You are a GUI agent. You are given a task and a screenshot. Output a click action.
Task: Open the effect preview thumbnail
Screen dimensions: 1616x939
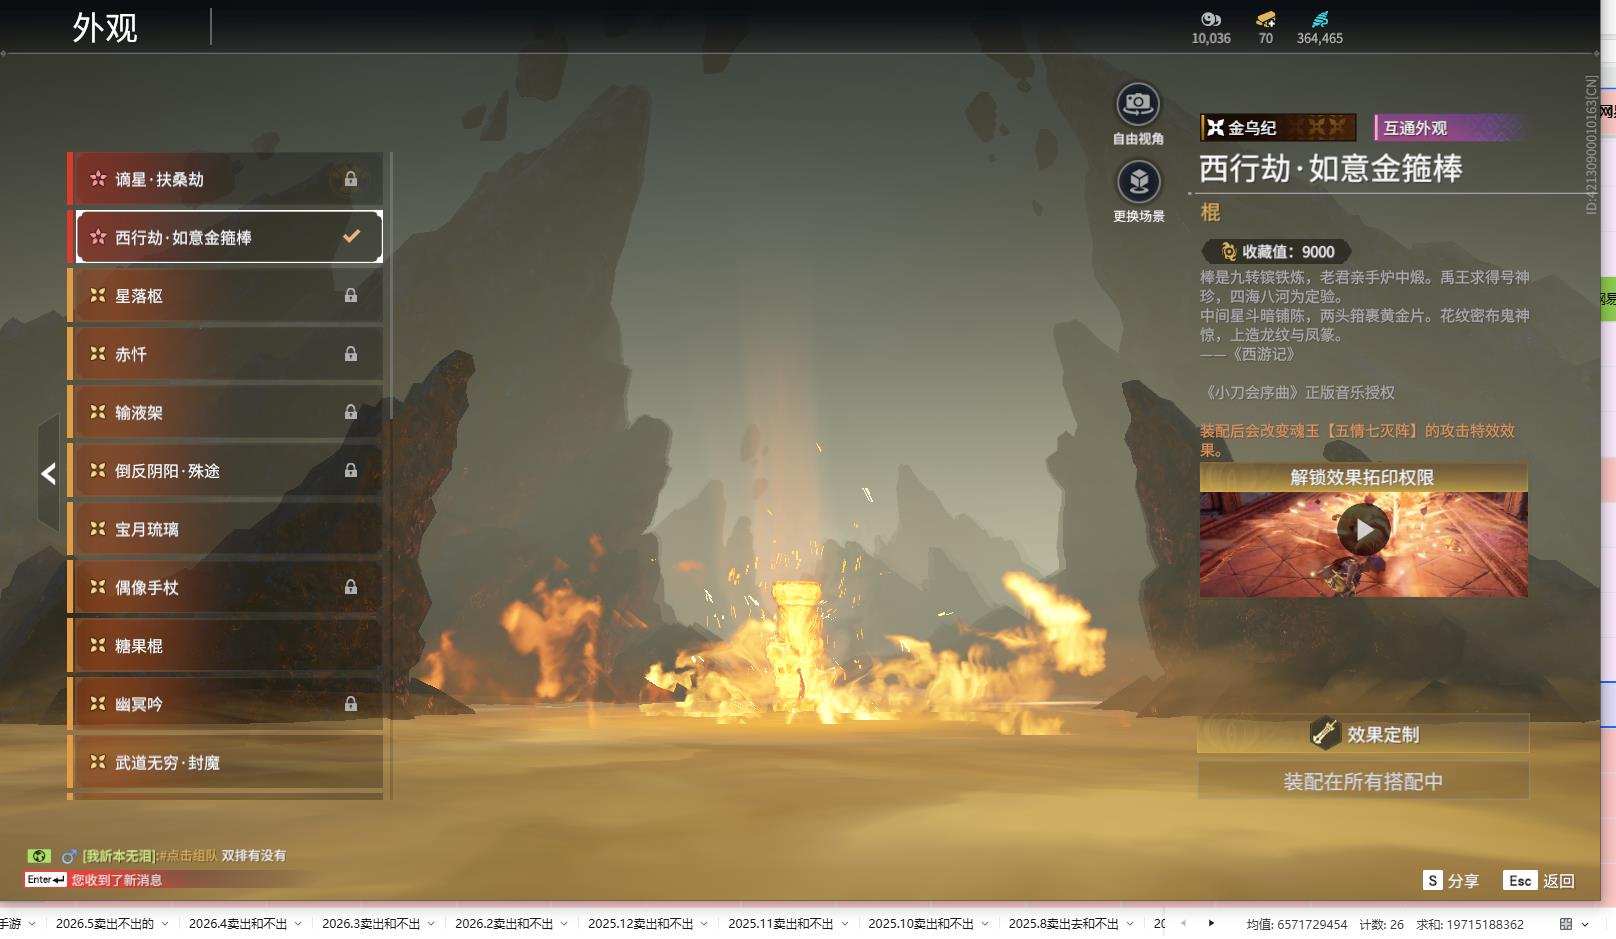tap(1363, 544)
